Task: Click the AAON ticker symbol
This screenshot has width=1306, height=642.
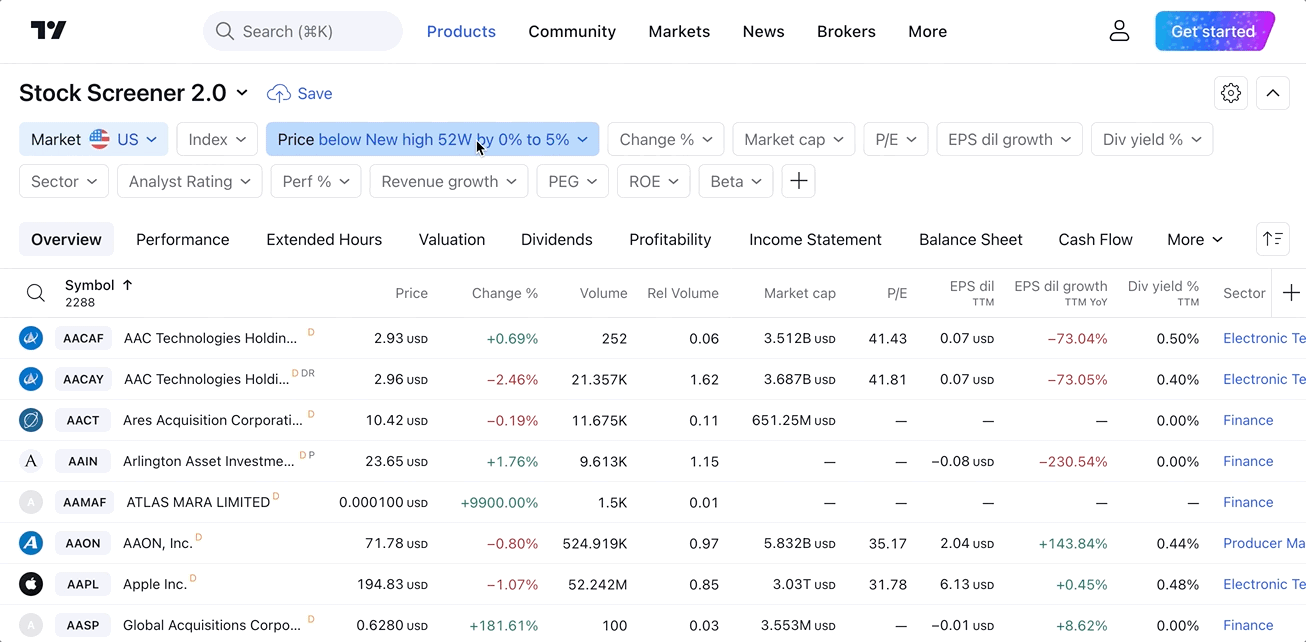Action: pos(83,543)
